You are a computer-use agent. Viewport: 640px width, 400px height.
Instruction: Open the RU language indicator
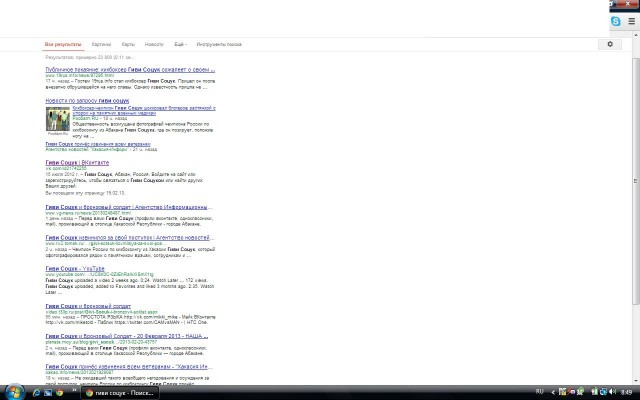[x=539, y=391]
